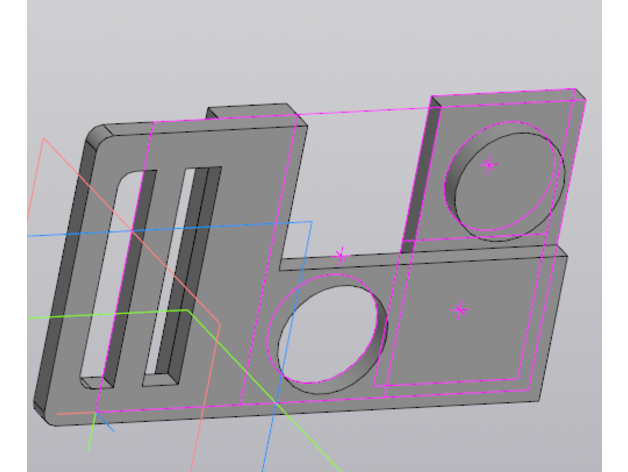Click the blue horizontal axis line
Screen dimensions: 628x472
(x=80, y=234)
